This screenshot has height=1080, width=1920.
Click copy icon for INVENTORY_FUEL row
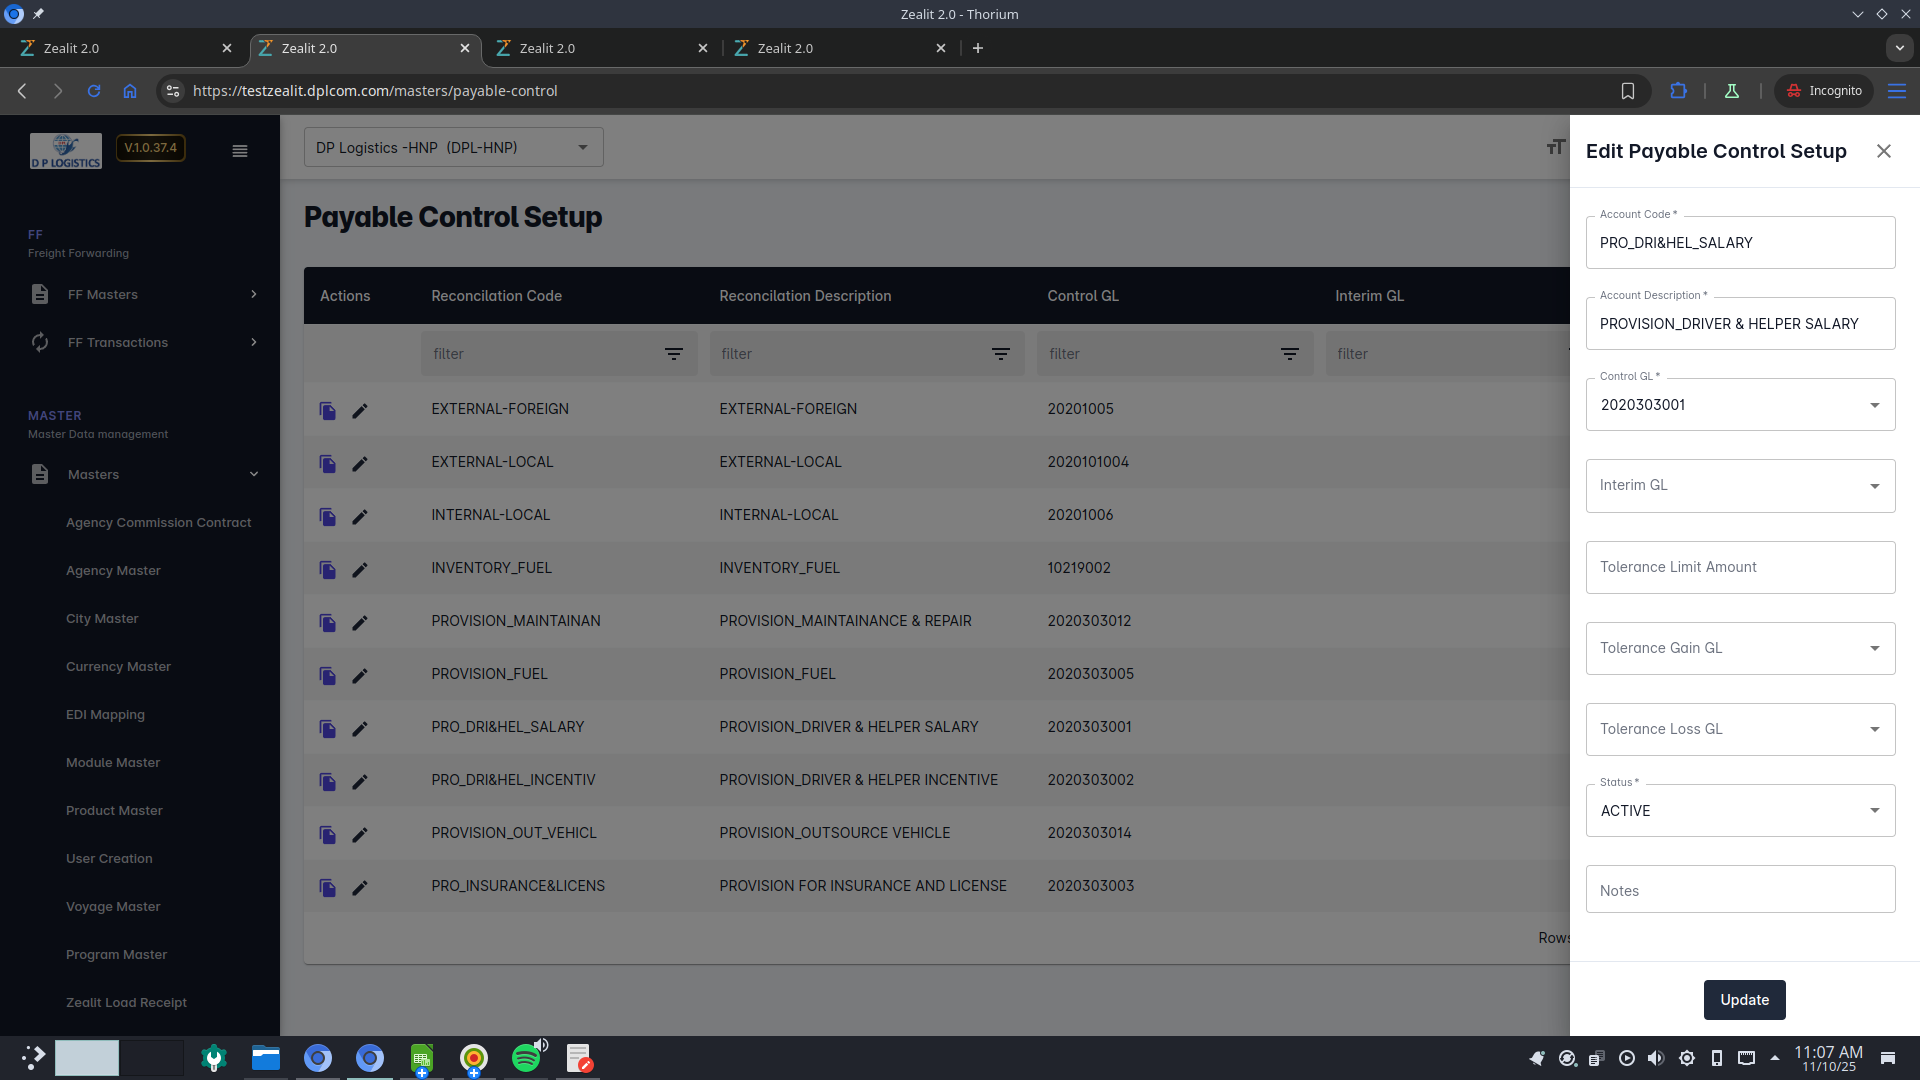tap(327, 570)
